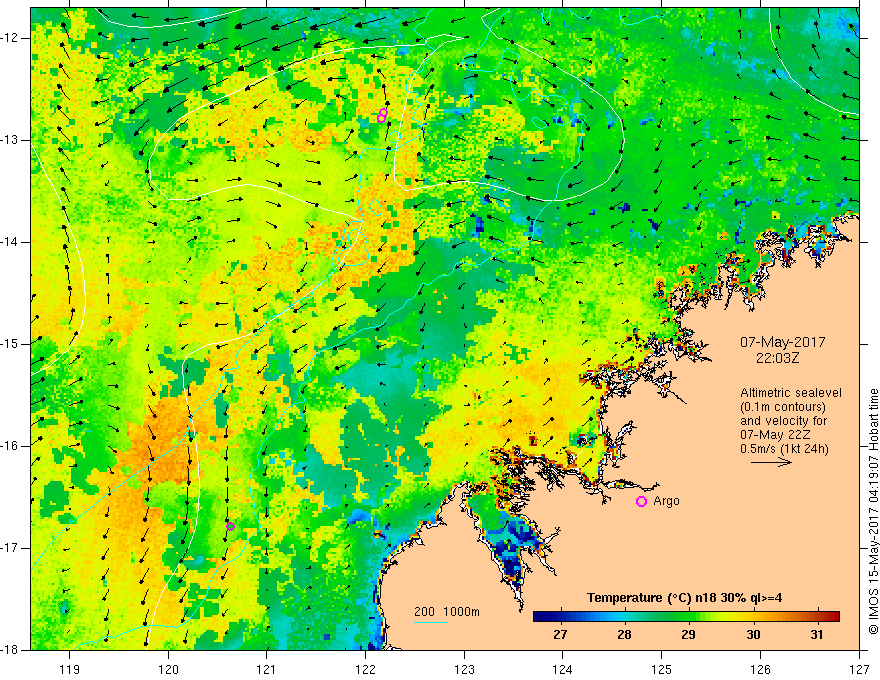Click the '(0.1m contours)' text line
The image size is (880, 680).
pos(783,407)
